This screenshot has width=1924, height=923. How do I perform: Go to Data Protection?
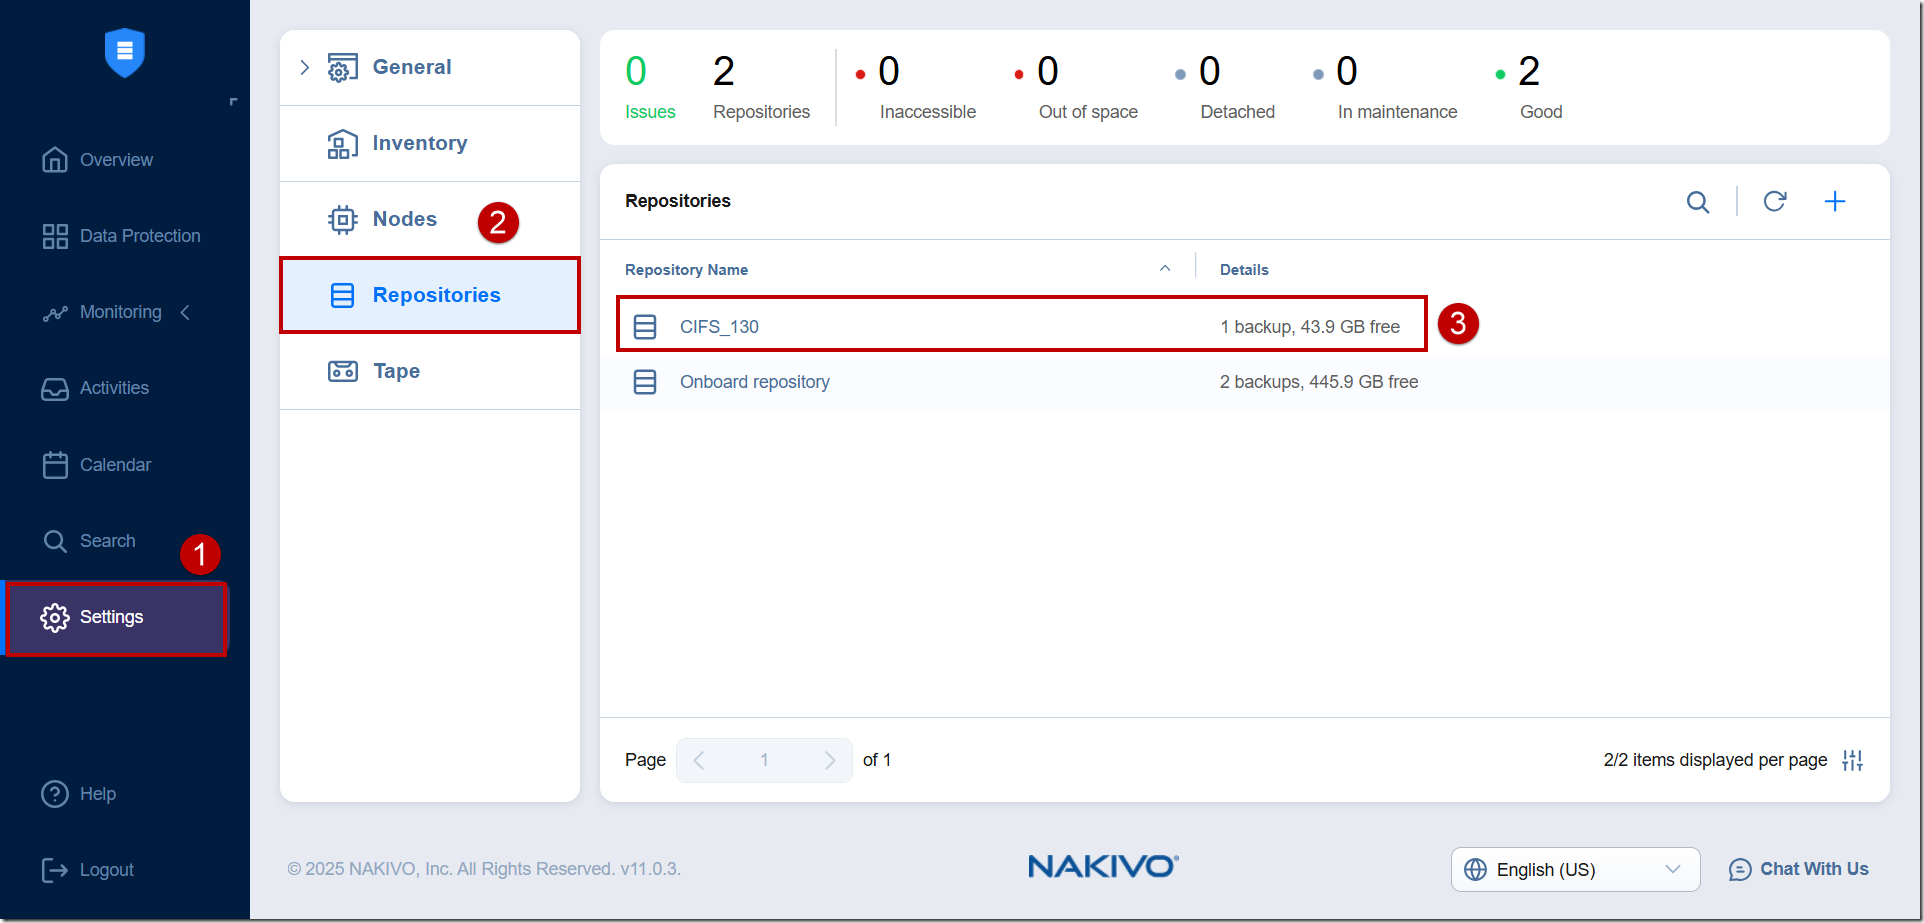[x=140, y=236]
